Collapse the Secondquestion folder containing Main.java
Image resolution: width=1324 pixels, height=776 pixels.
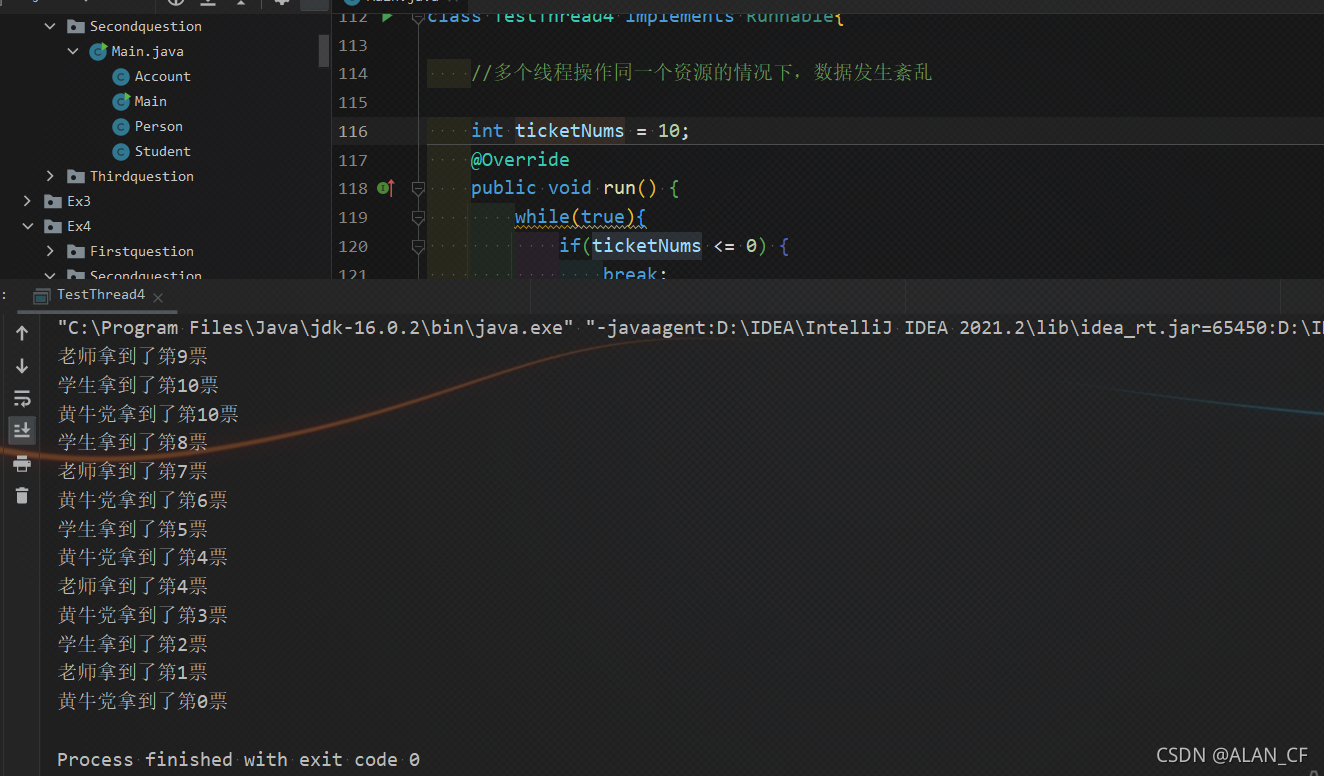(51, 26)
